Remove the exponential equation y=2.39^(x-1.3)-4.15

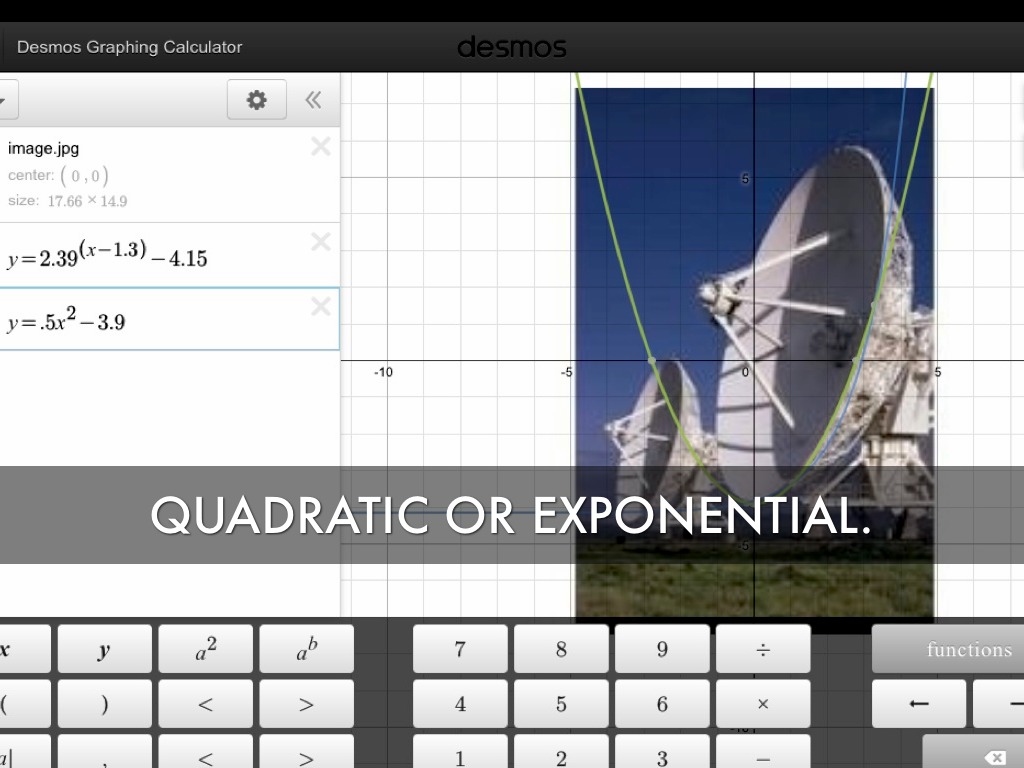point(320,242)
